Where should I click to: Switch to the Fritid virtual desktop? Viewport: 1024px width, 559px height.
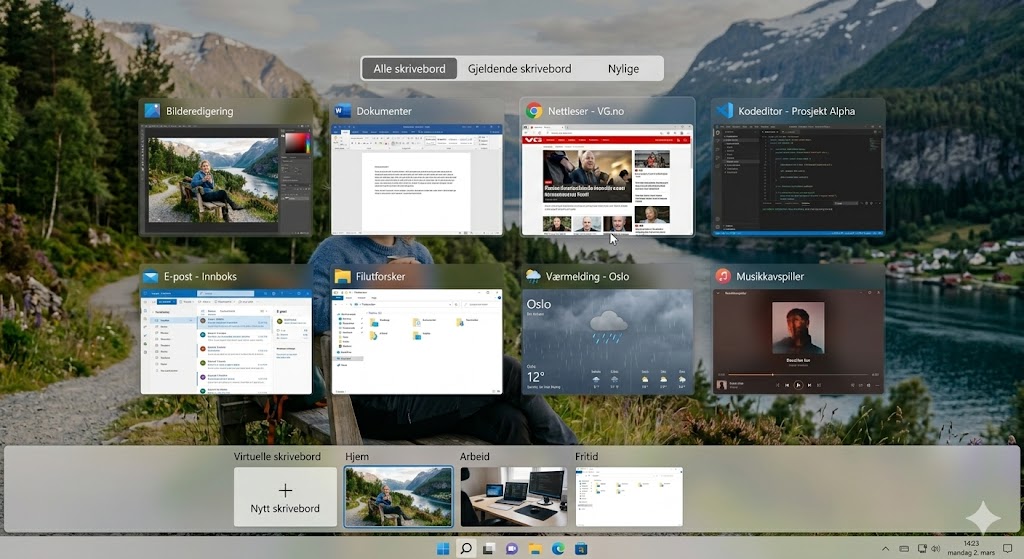(629, 497)
